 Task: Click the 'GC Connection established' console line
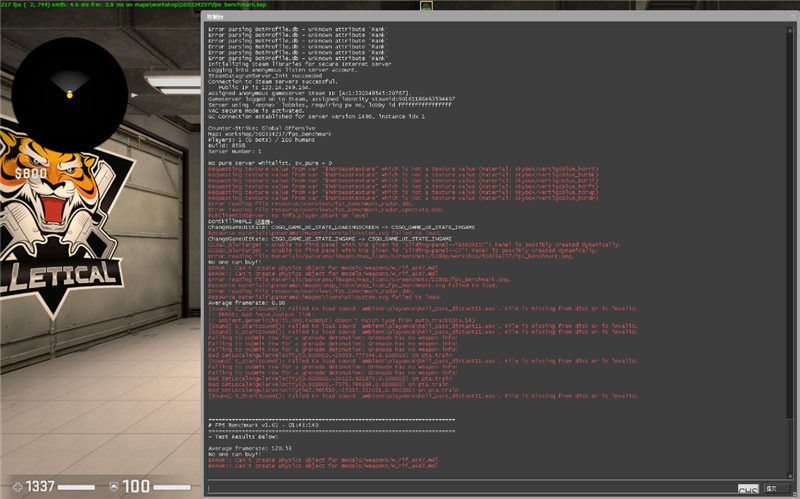[x=316, y=116]
